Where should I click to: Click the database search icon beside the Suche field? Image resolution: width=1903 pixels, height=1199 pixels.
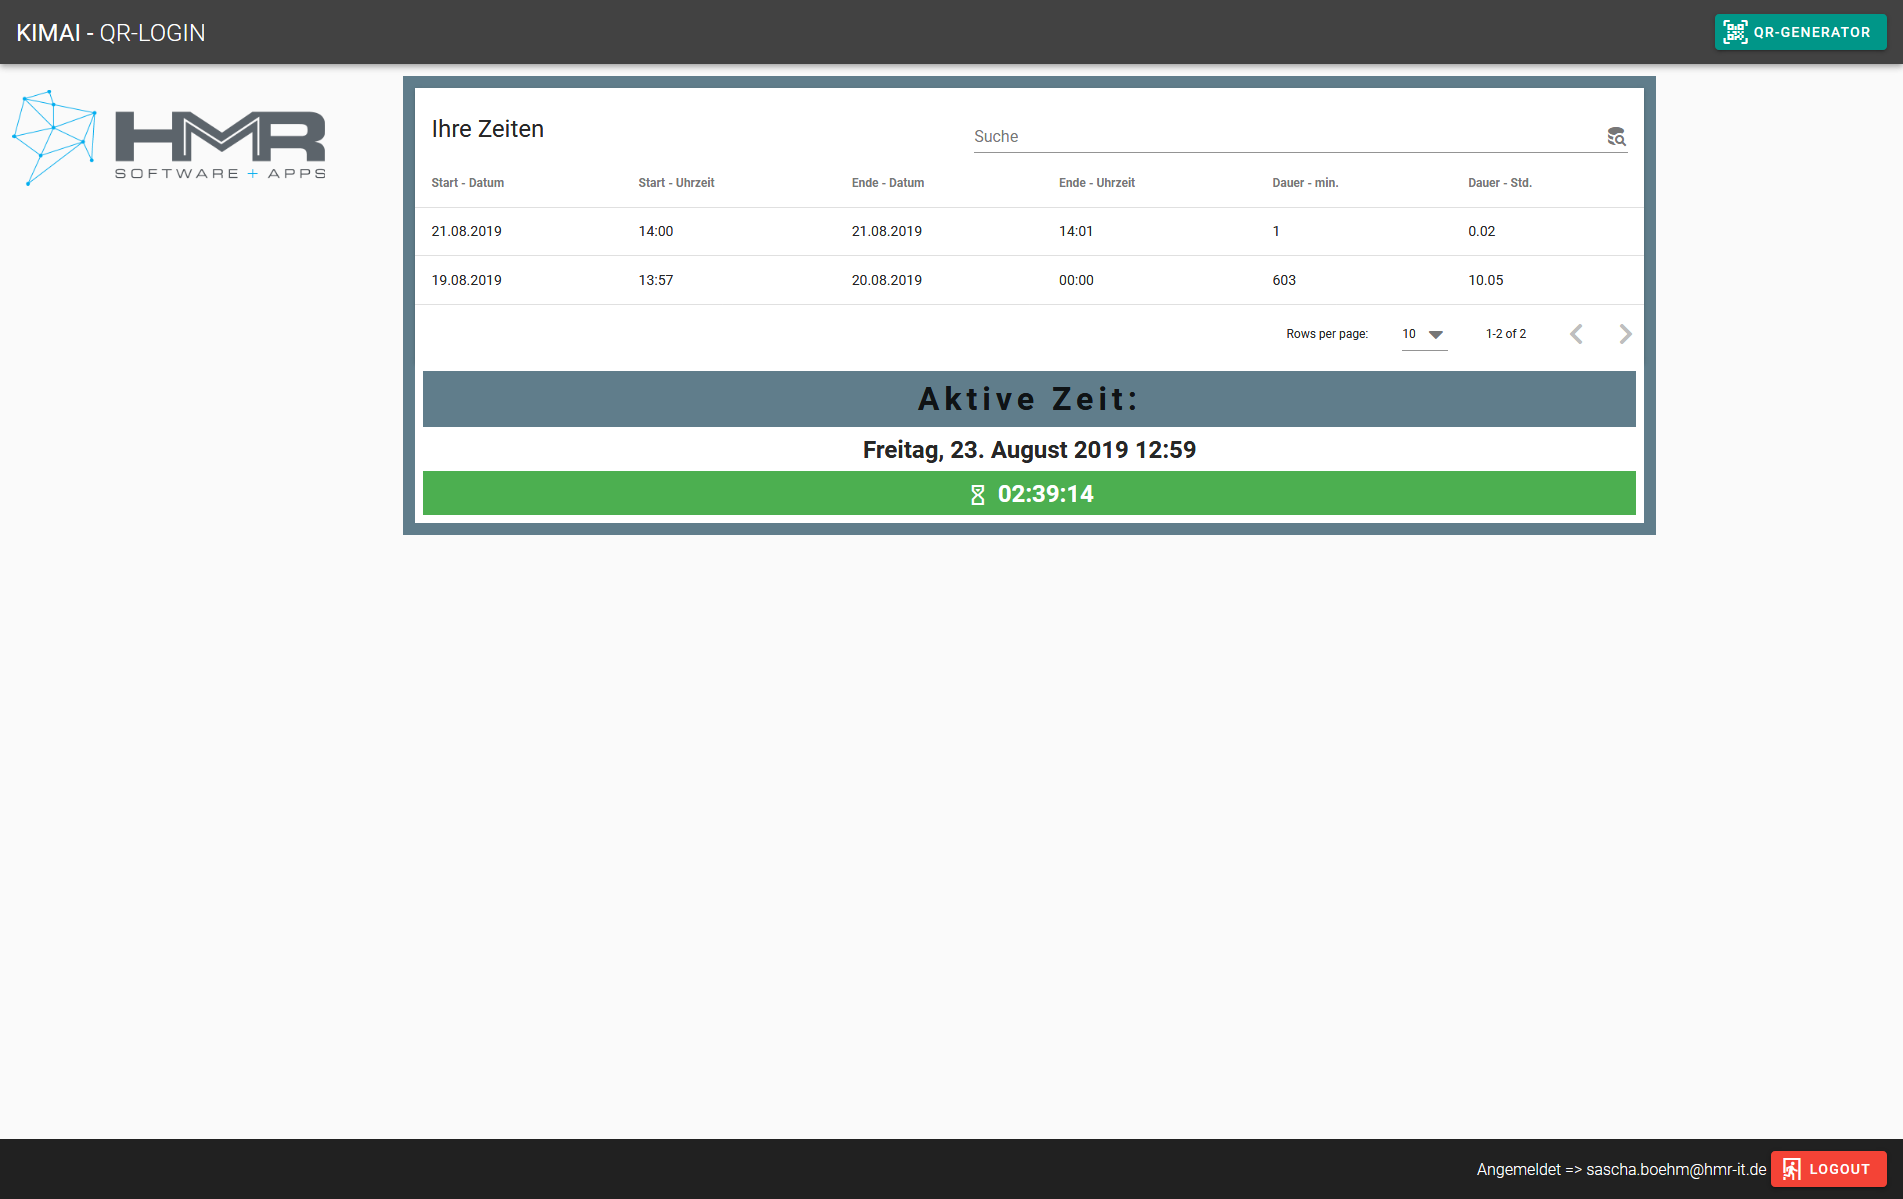pyautogui.click(x=1617, y=137)
